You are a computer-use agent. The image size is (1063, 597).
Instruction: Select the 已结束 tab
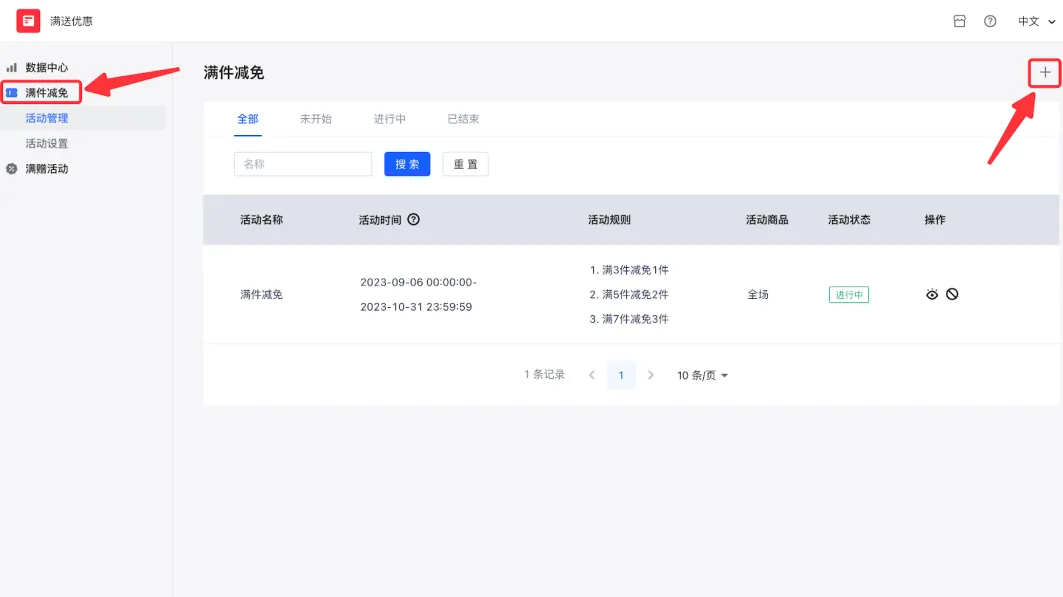click(x=463, y=119)
